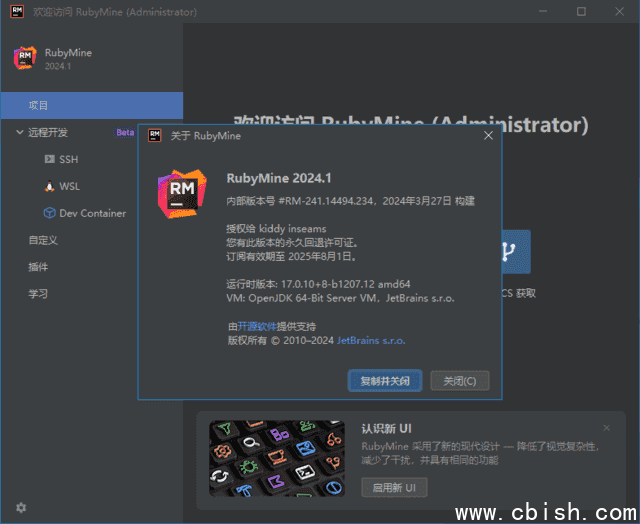Click the Dev Container cube icon
This screenshot has width=640, height=524.
tap(49, 213)
